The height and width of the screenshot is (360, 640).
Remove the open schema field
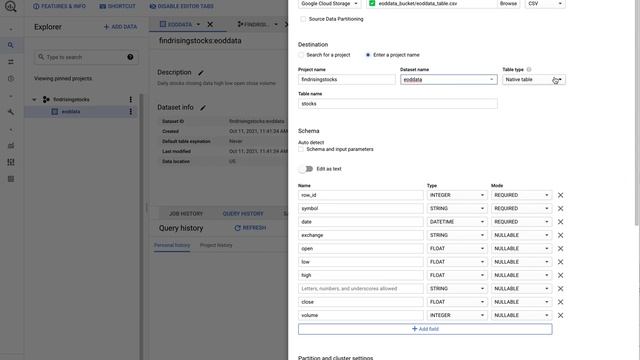[x=560, y=249]
